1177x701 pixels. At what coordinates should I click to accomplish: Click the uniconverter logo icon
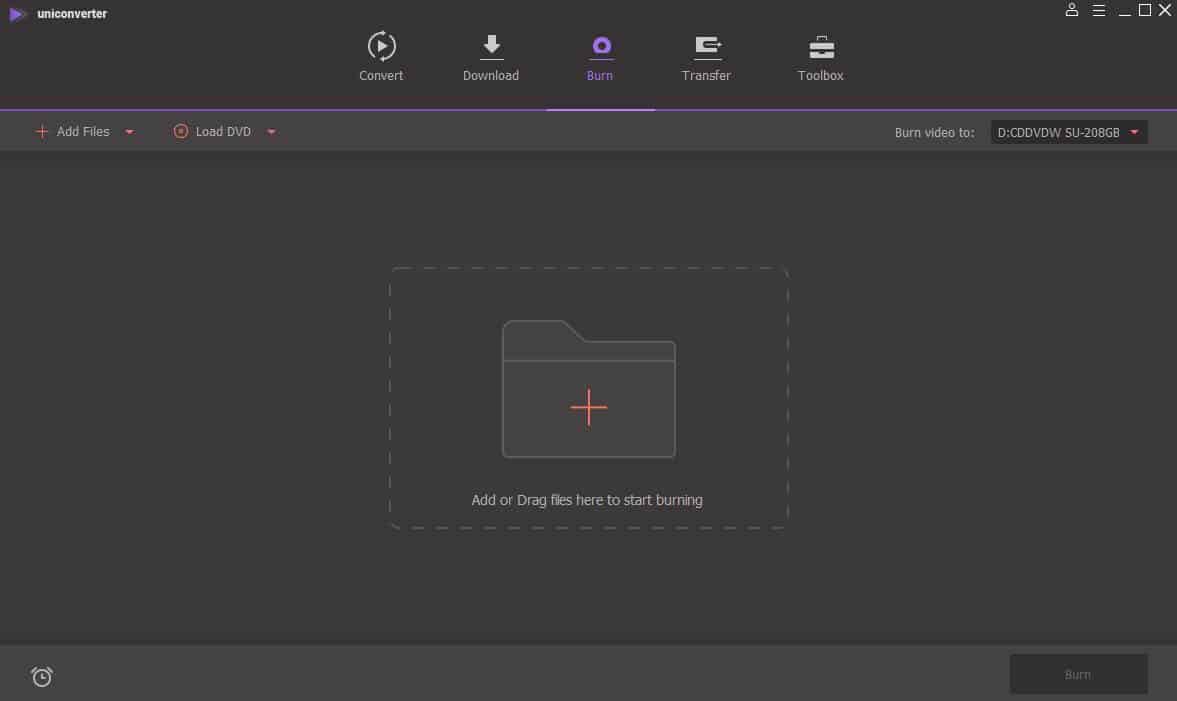pyautogui.click(x=18, y=13)
